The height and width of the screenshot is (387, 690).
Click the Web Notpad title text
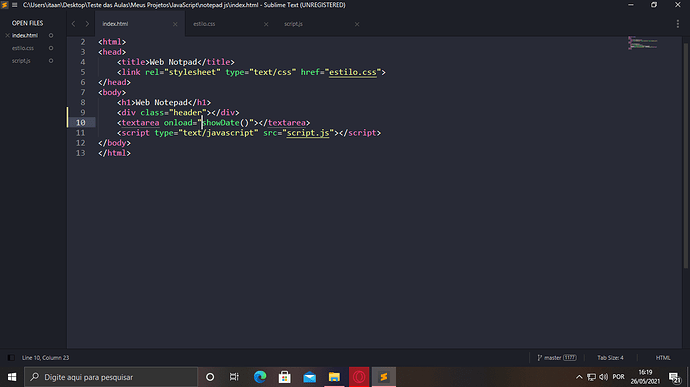[173, 62]
